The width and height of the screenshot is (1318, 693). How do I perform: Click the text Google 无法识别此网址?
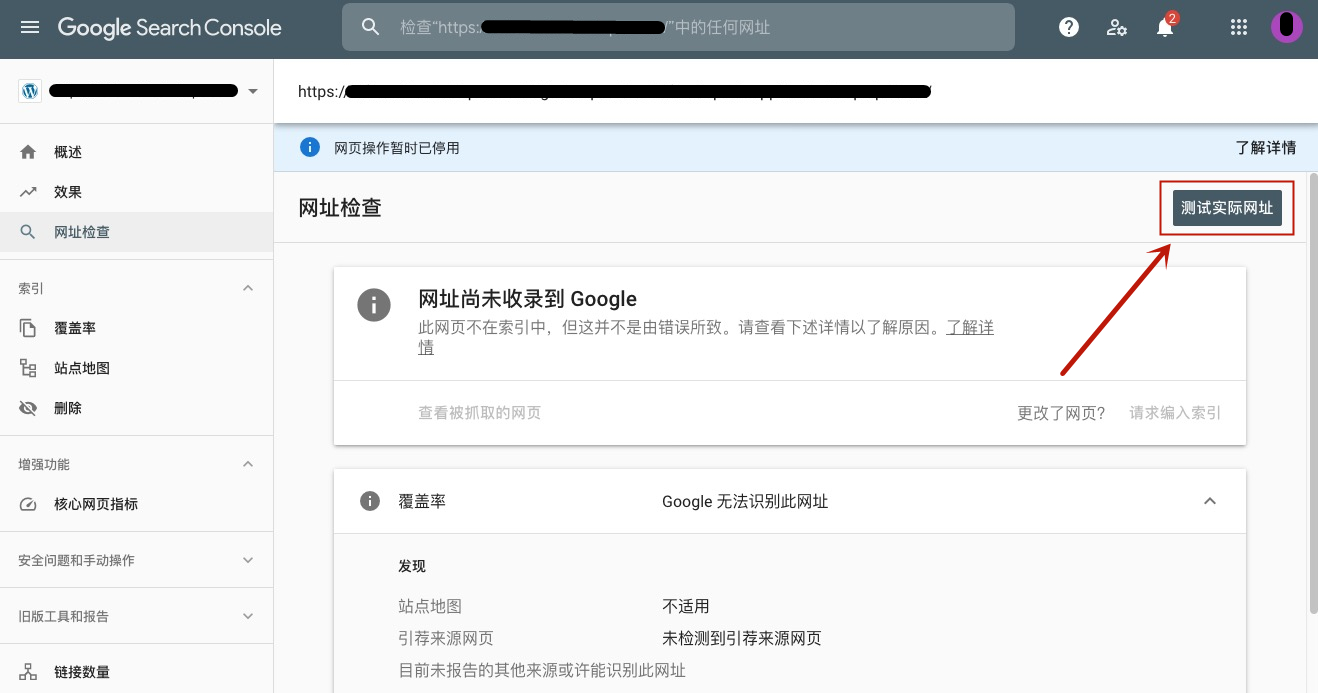pyautogui.click(x=745, y=501)
